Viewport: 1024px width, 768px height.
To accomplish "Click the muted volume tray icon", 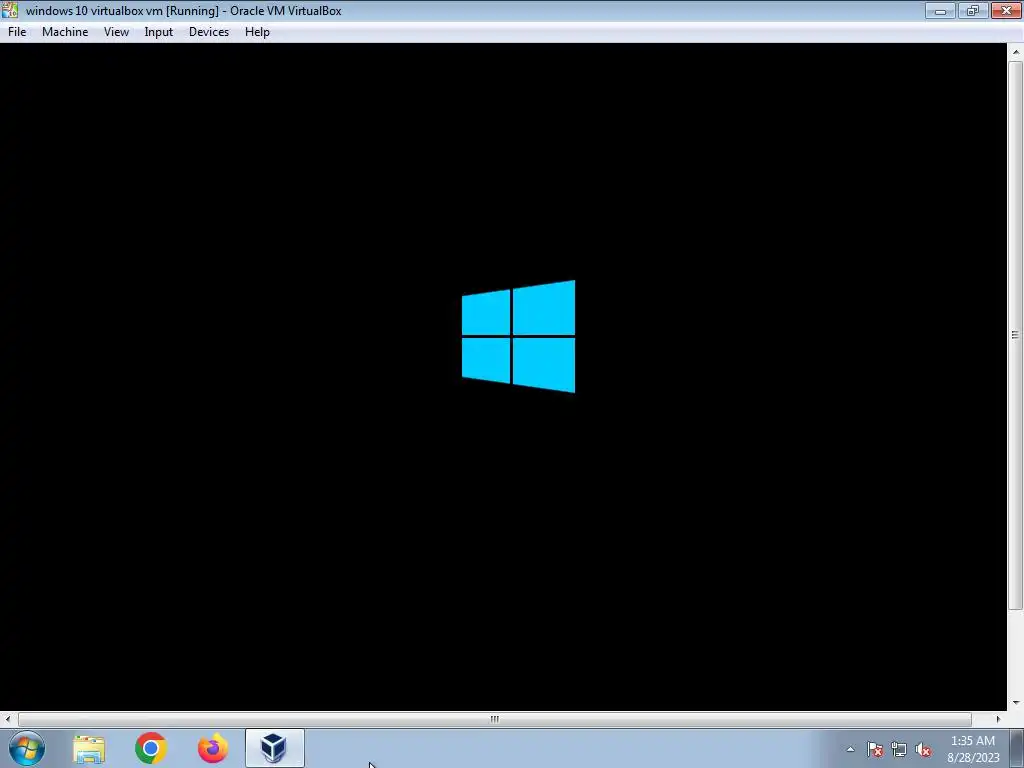I will click(923, 749).
